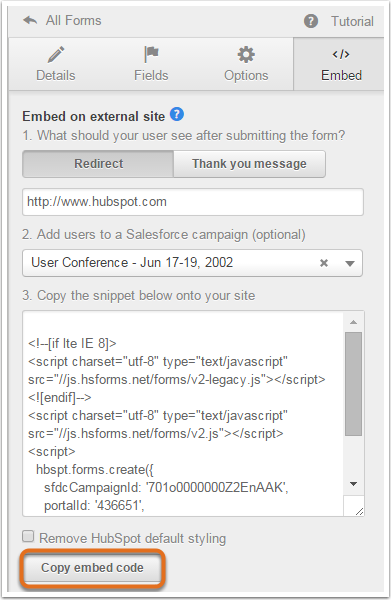Clear the selected Salesforce campaign with the x
This screenshot has width=391, height=600.
(324, 263)
